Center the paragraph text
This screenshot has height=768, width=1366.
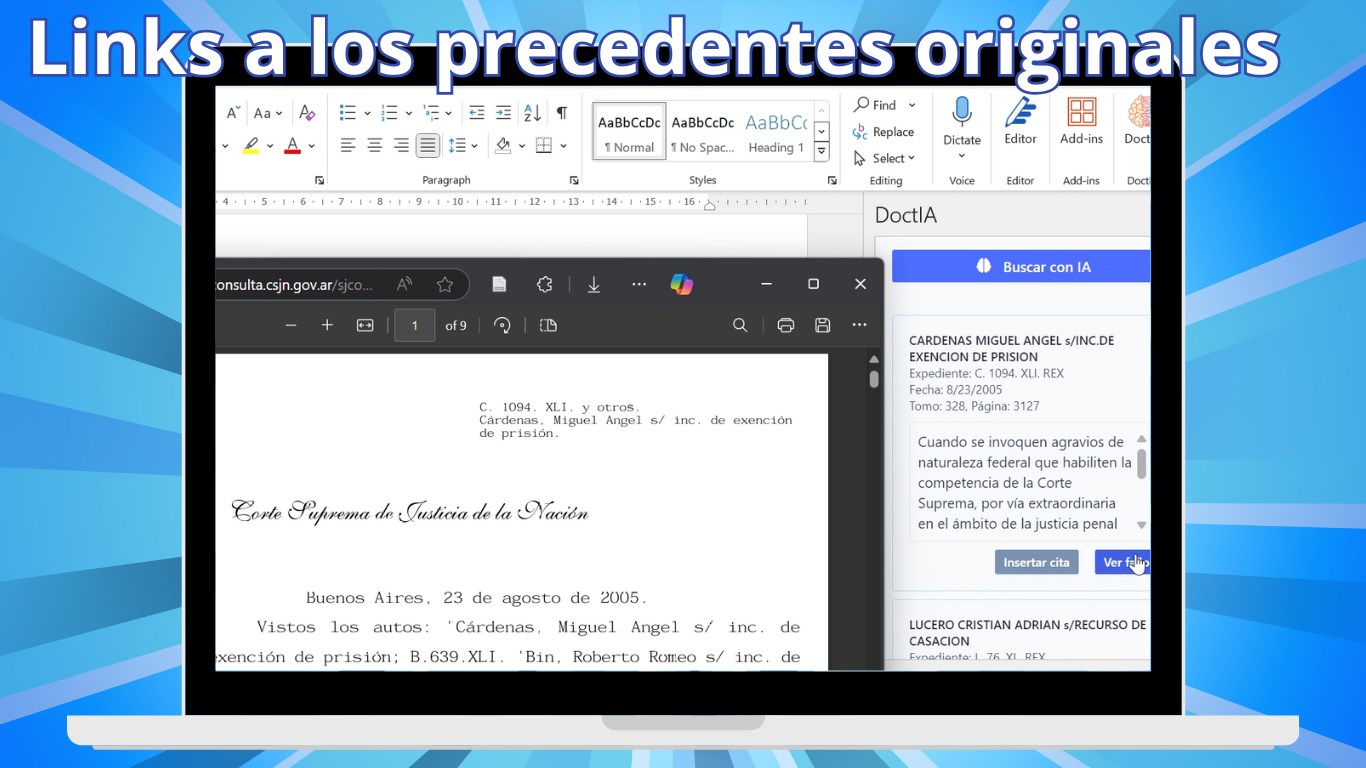(x=375, y=146)
